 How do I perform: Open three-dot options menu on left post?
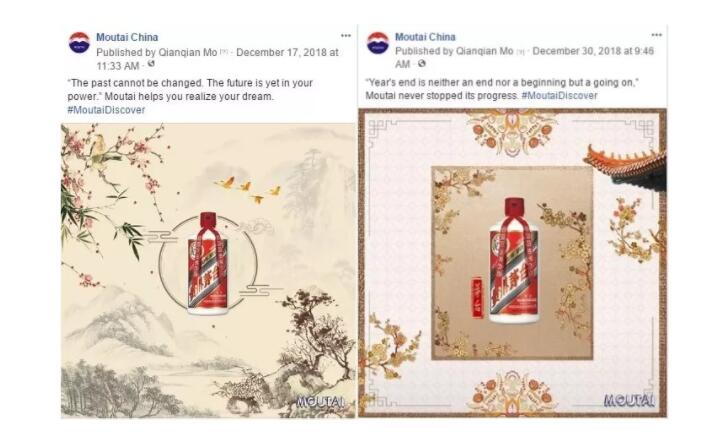tap(345, 35)
